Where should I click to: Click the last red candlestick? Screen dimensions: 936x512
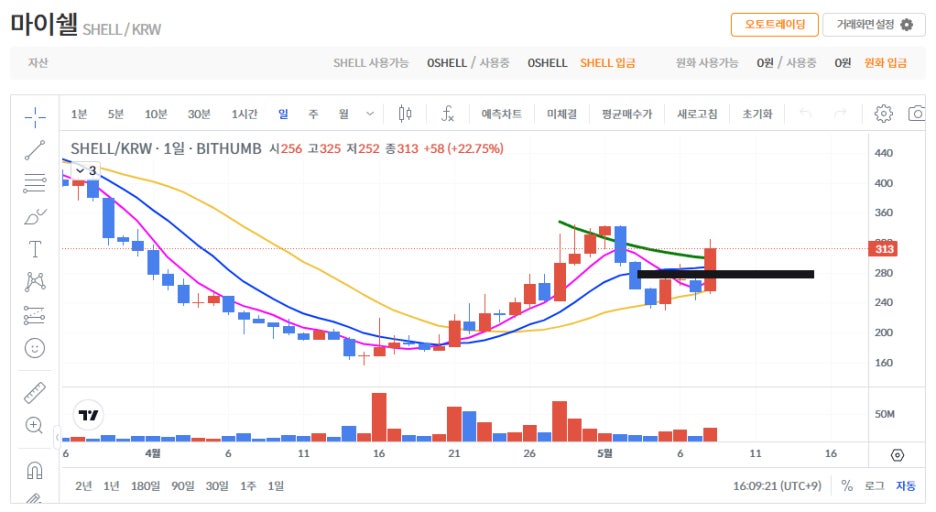(x=710, y=270)
